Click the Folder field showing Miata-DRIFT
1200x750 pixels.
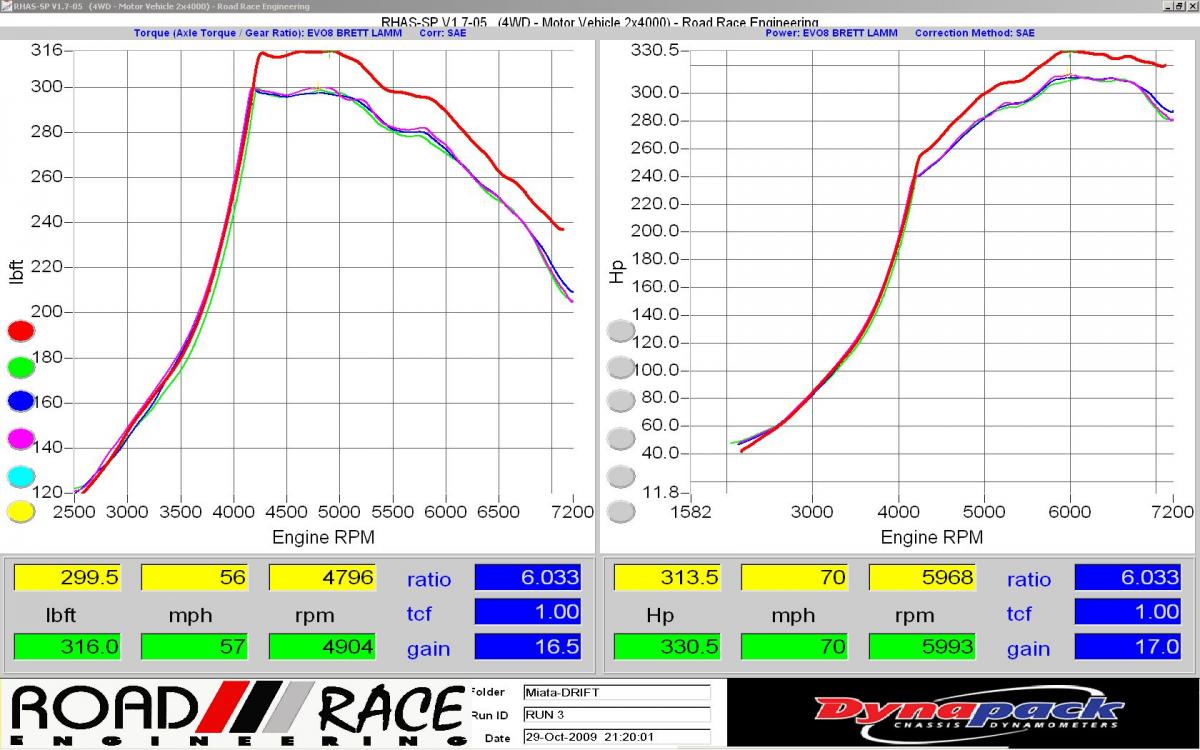pos(616,692)
